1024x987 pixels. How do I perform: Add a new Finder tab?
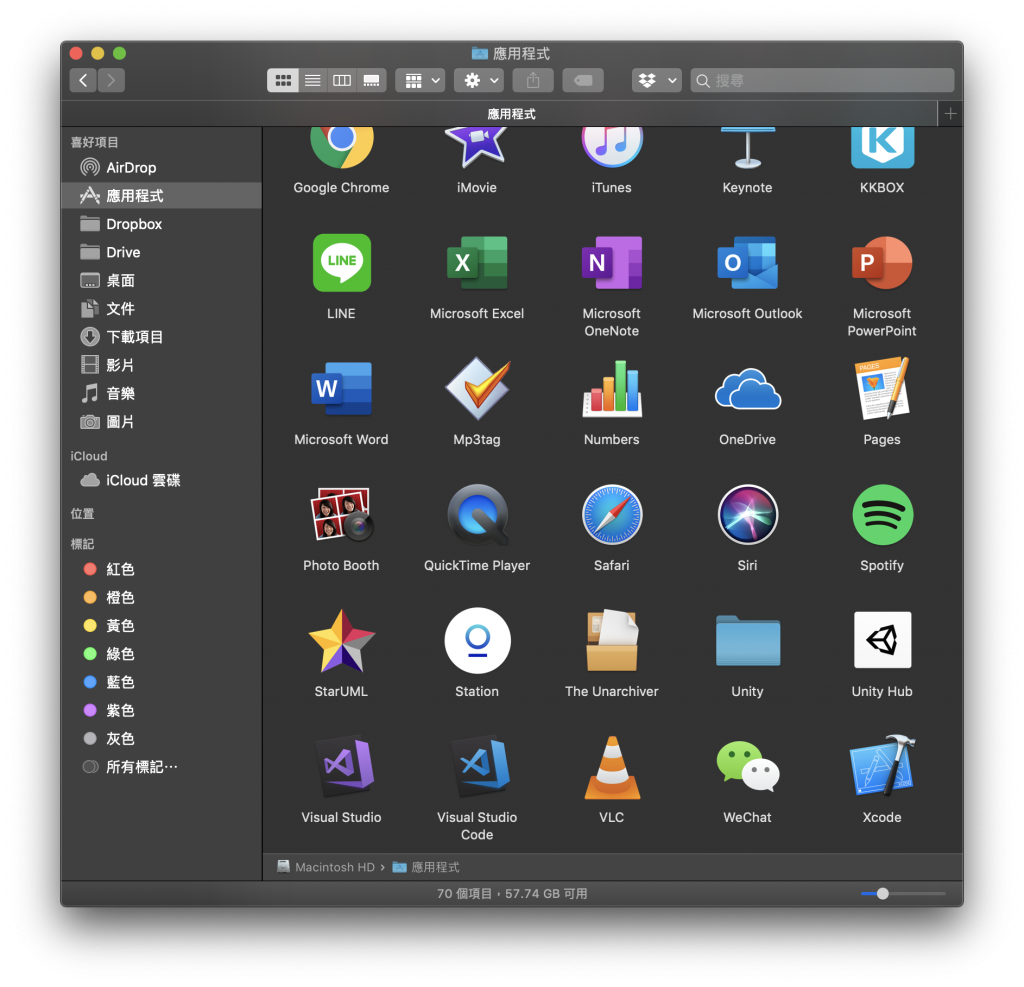950,114
